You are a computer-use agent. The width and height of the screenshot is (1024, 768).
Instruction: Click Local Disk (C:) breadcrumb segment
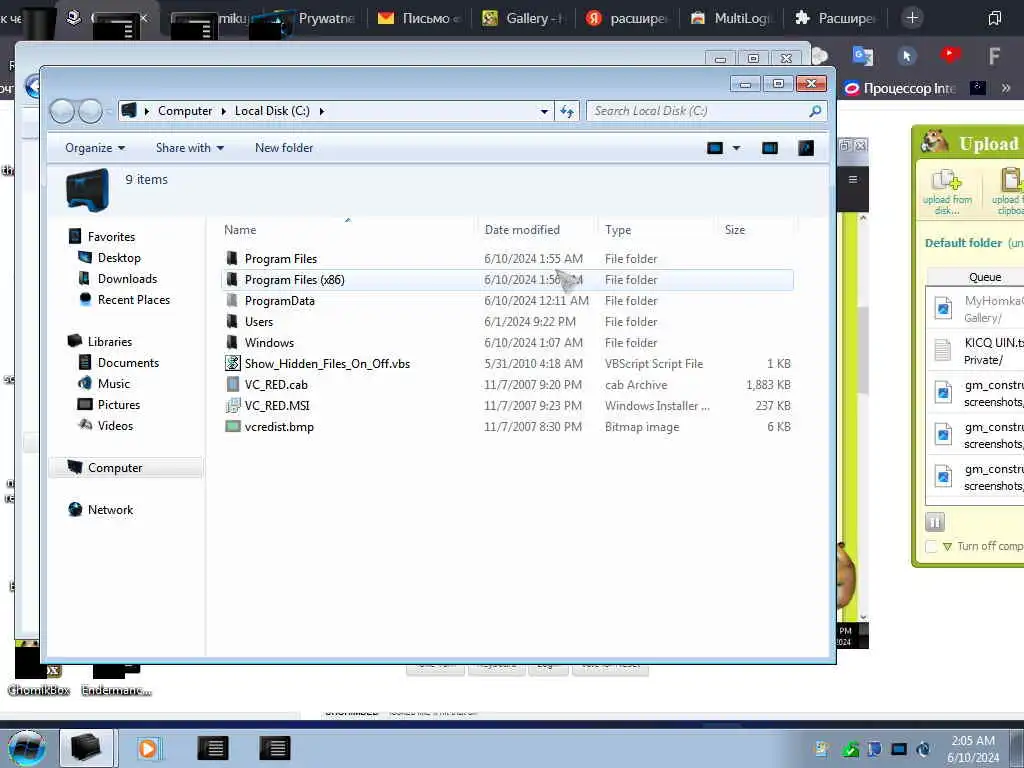click(x=272, y=111)
